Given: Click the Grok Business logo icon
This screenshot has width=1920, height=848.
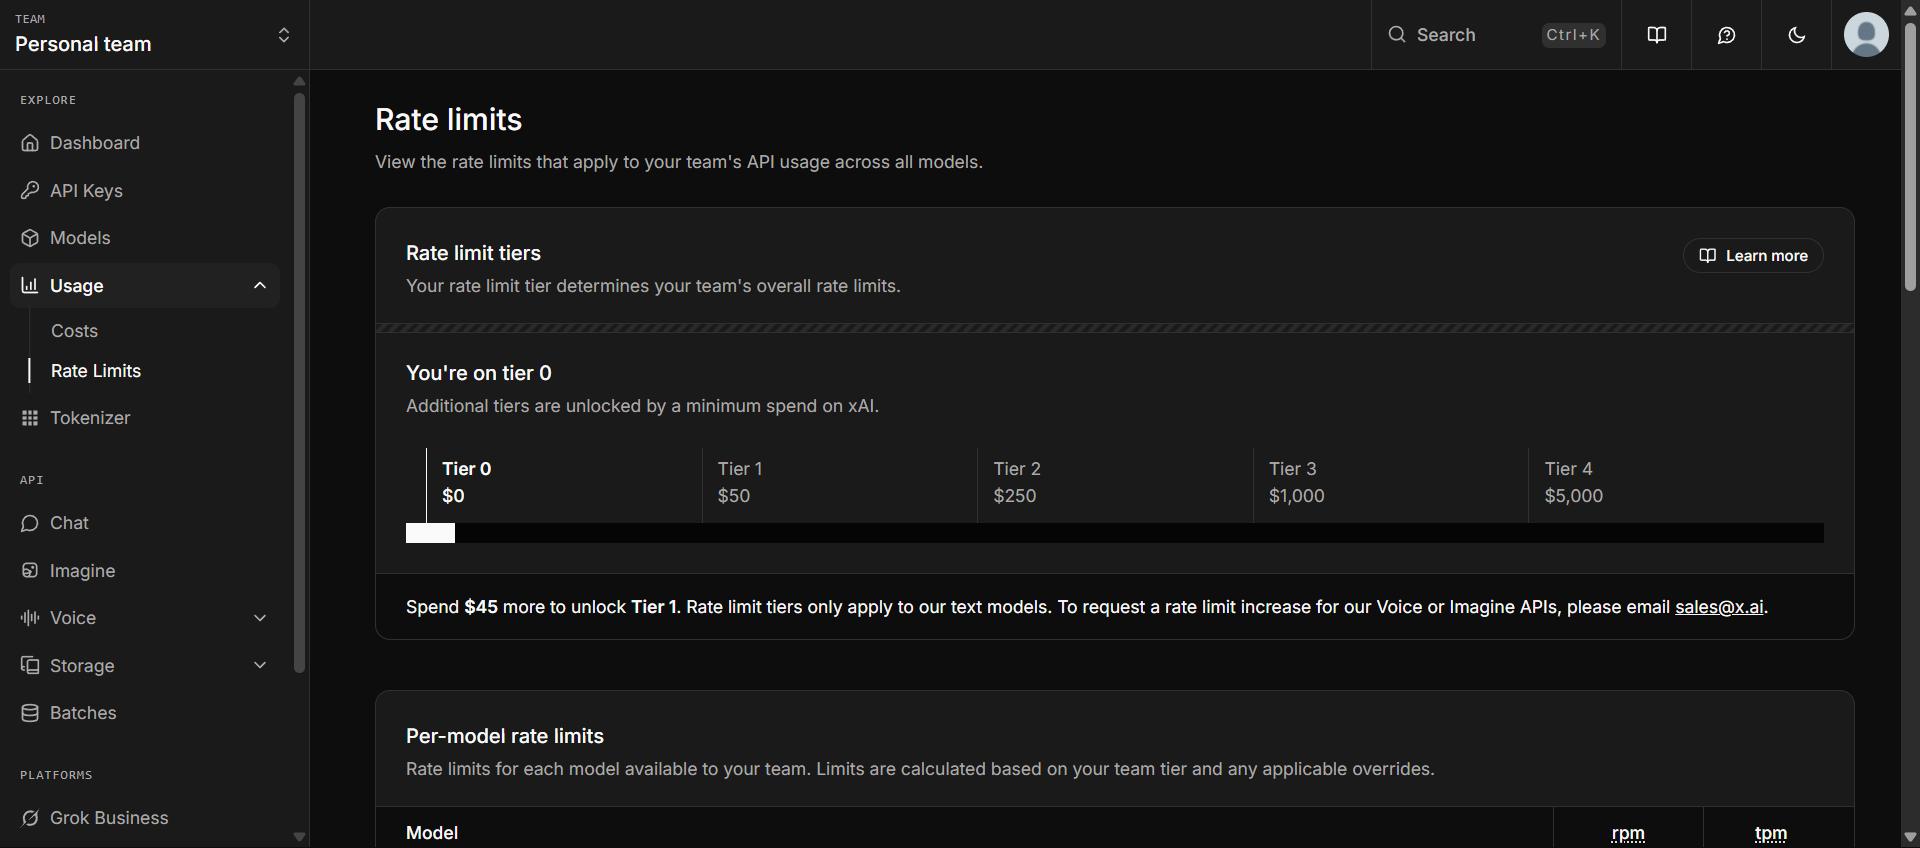Looking at the screenshot, I should click(30, 818).
